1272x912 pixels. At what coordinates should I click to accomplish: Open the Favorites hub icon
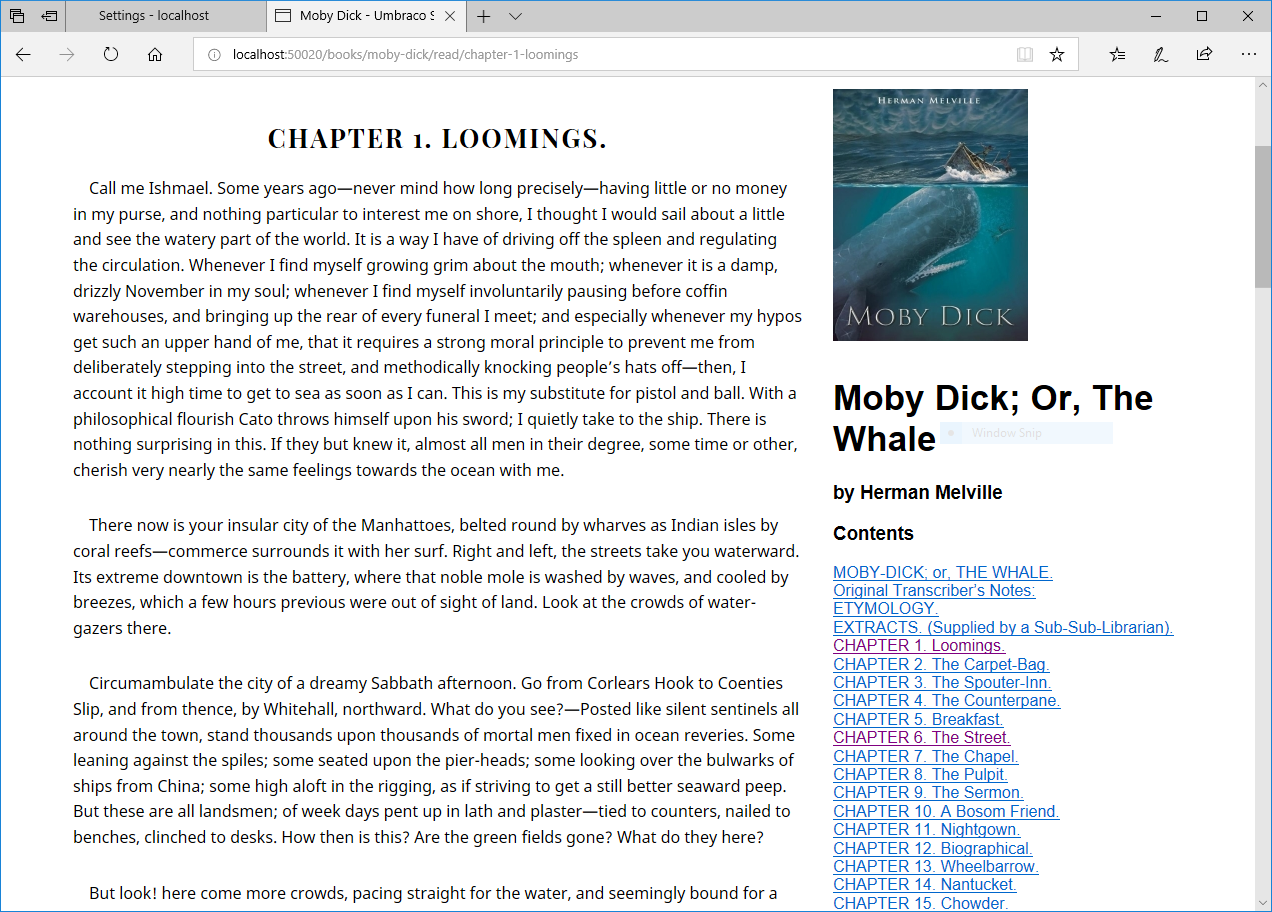click(1117, 55)
